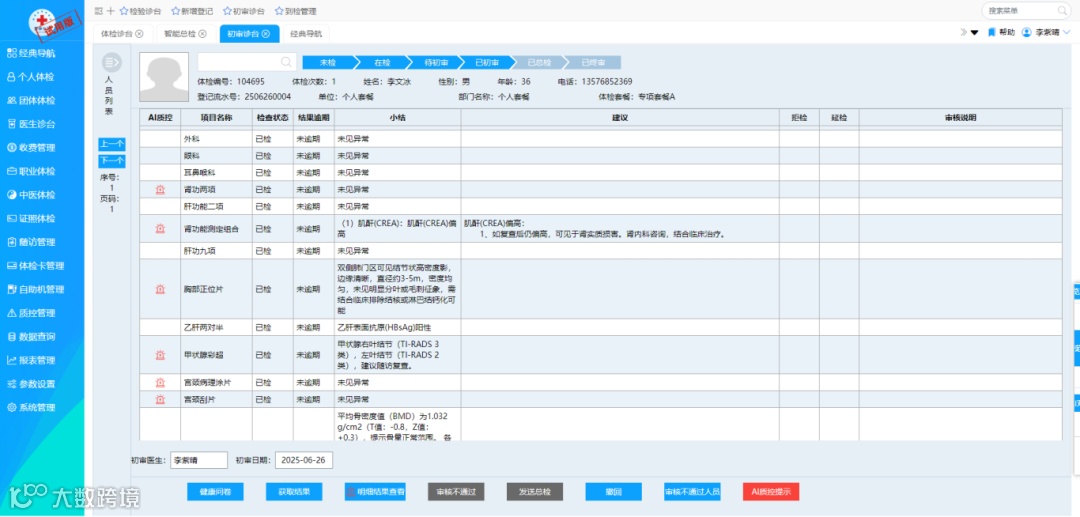The image size is (1080, 517).
Task: Open 经典导航 in the left sidebar
Action: pos(32,53)
